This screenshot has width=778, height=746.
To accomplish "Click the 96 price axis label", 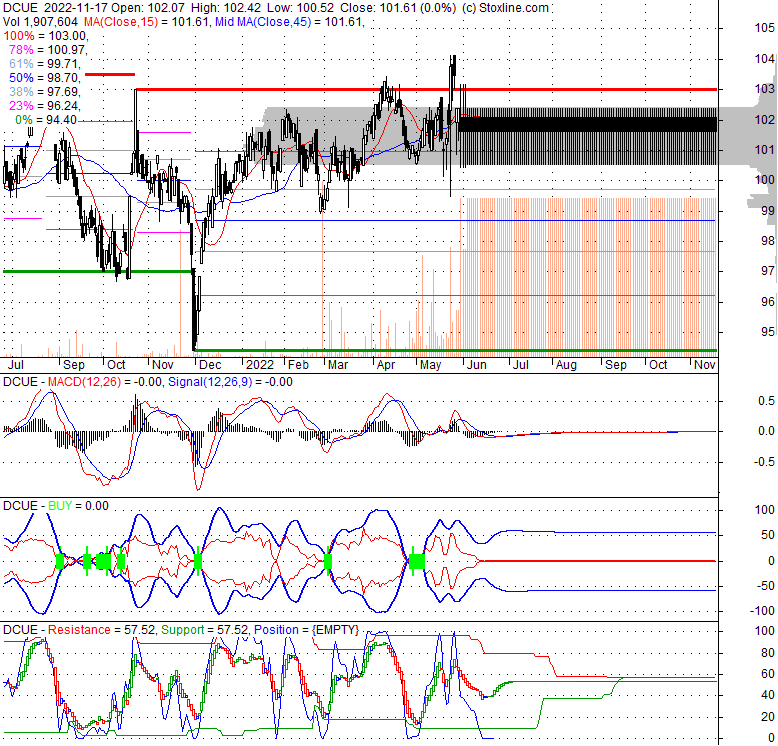I will tap(768, 301).
